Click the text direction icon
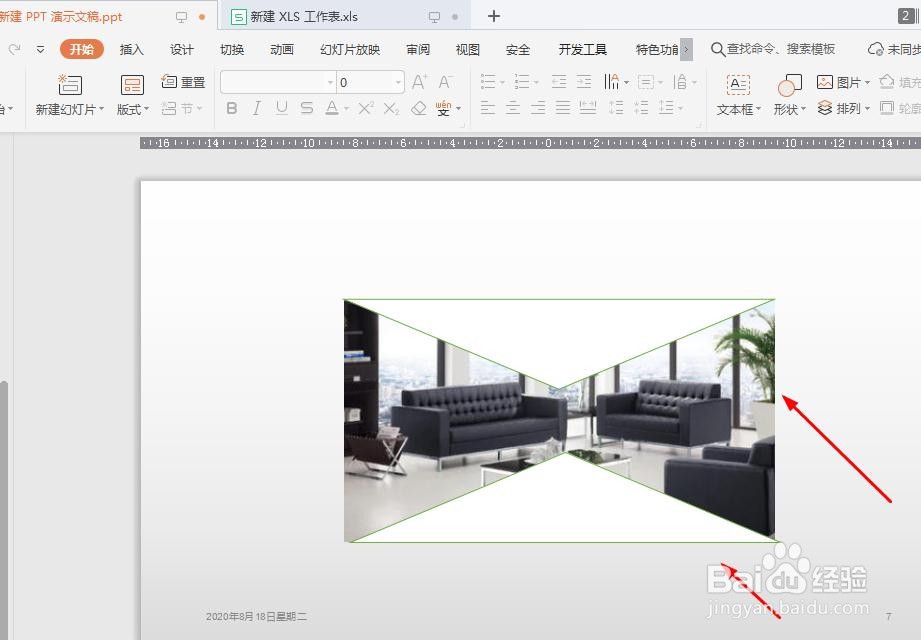 pos(611,82)
